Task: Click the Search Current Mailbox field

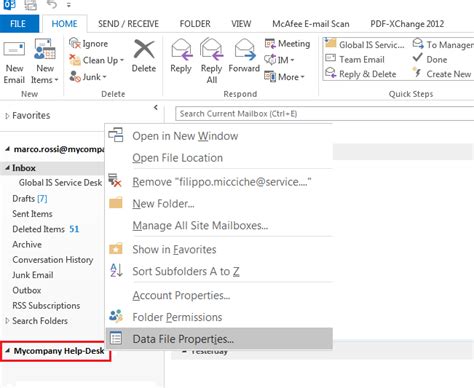Action: point(324,114)
